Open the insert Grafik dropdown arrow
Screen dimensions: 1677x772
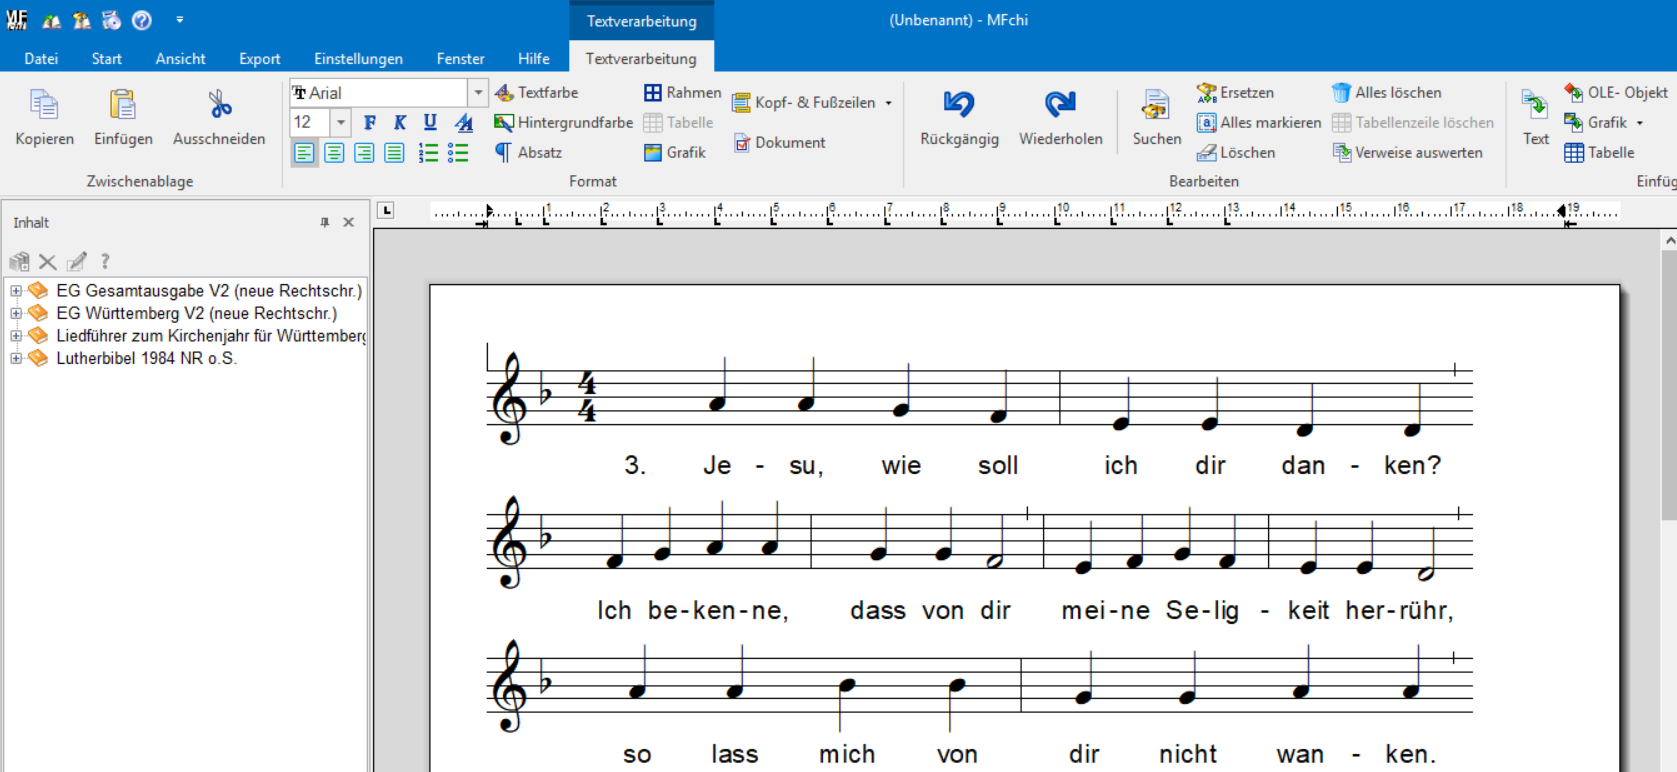1640,123
